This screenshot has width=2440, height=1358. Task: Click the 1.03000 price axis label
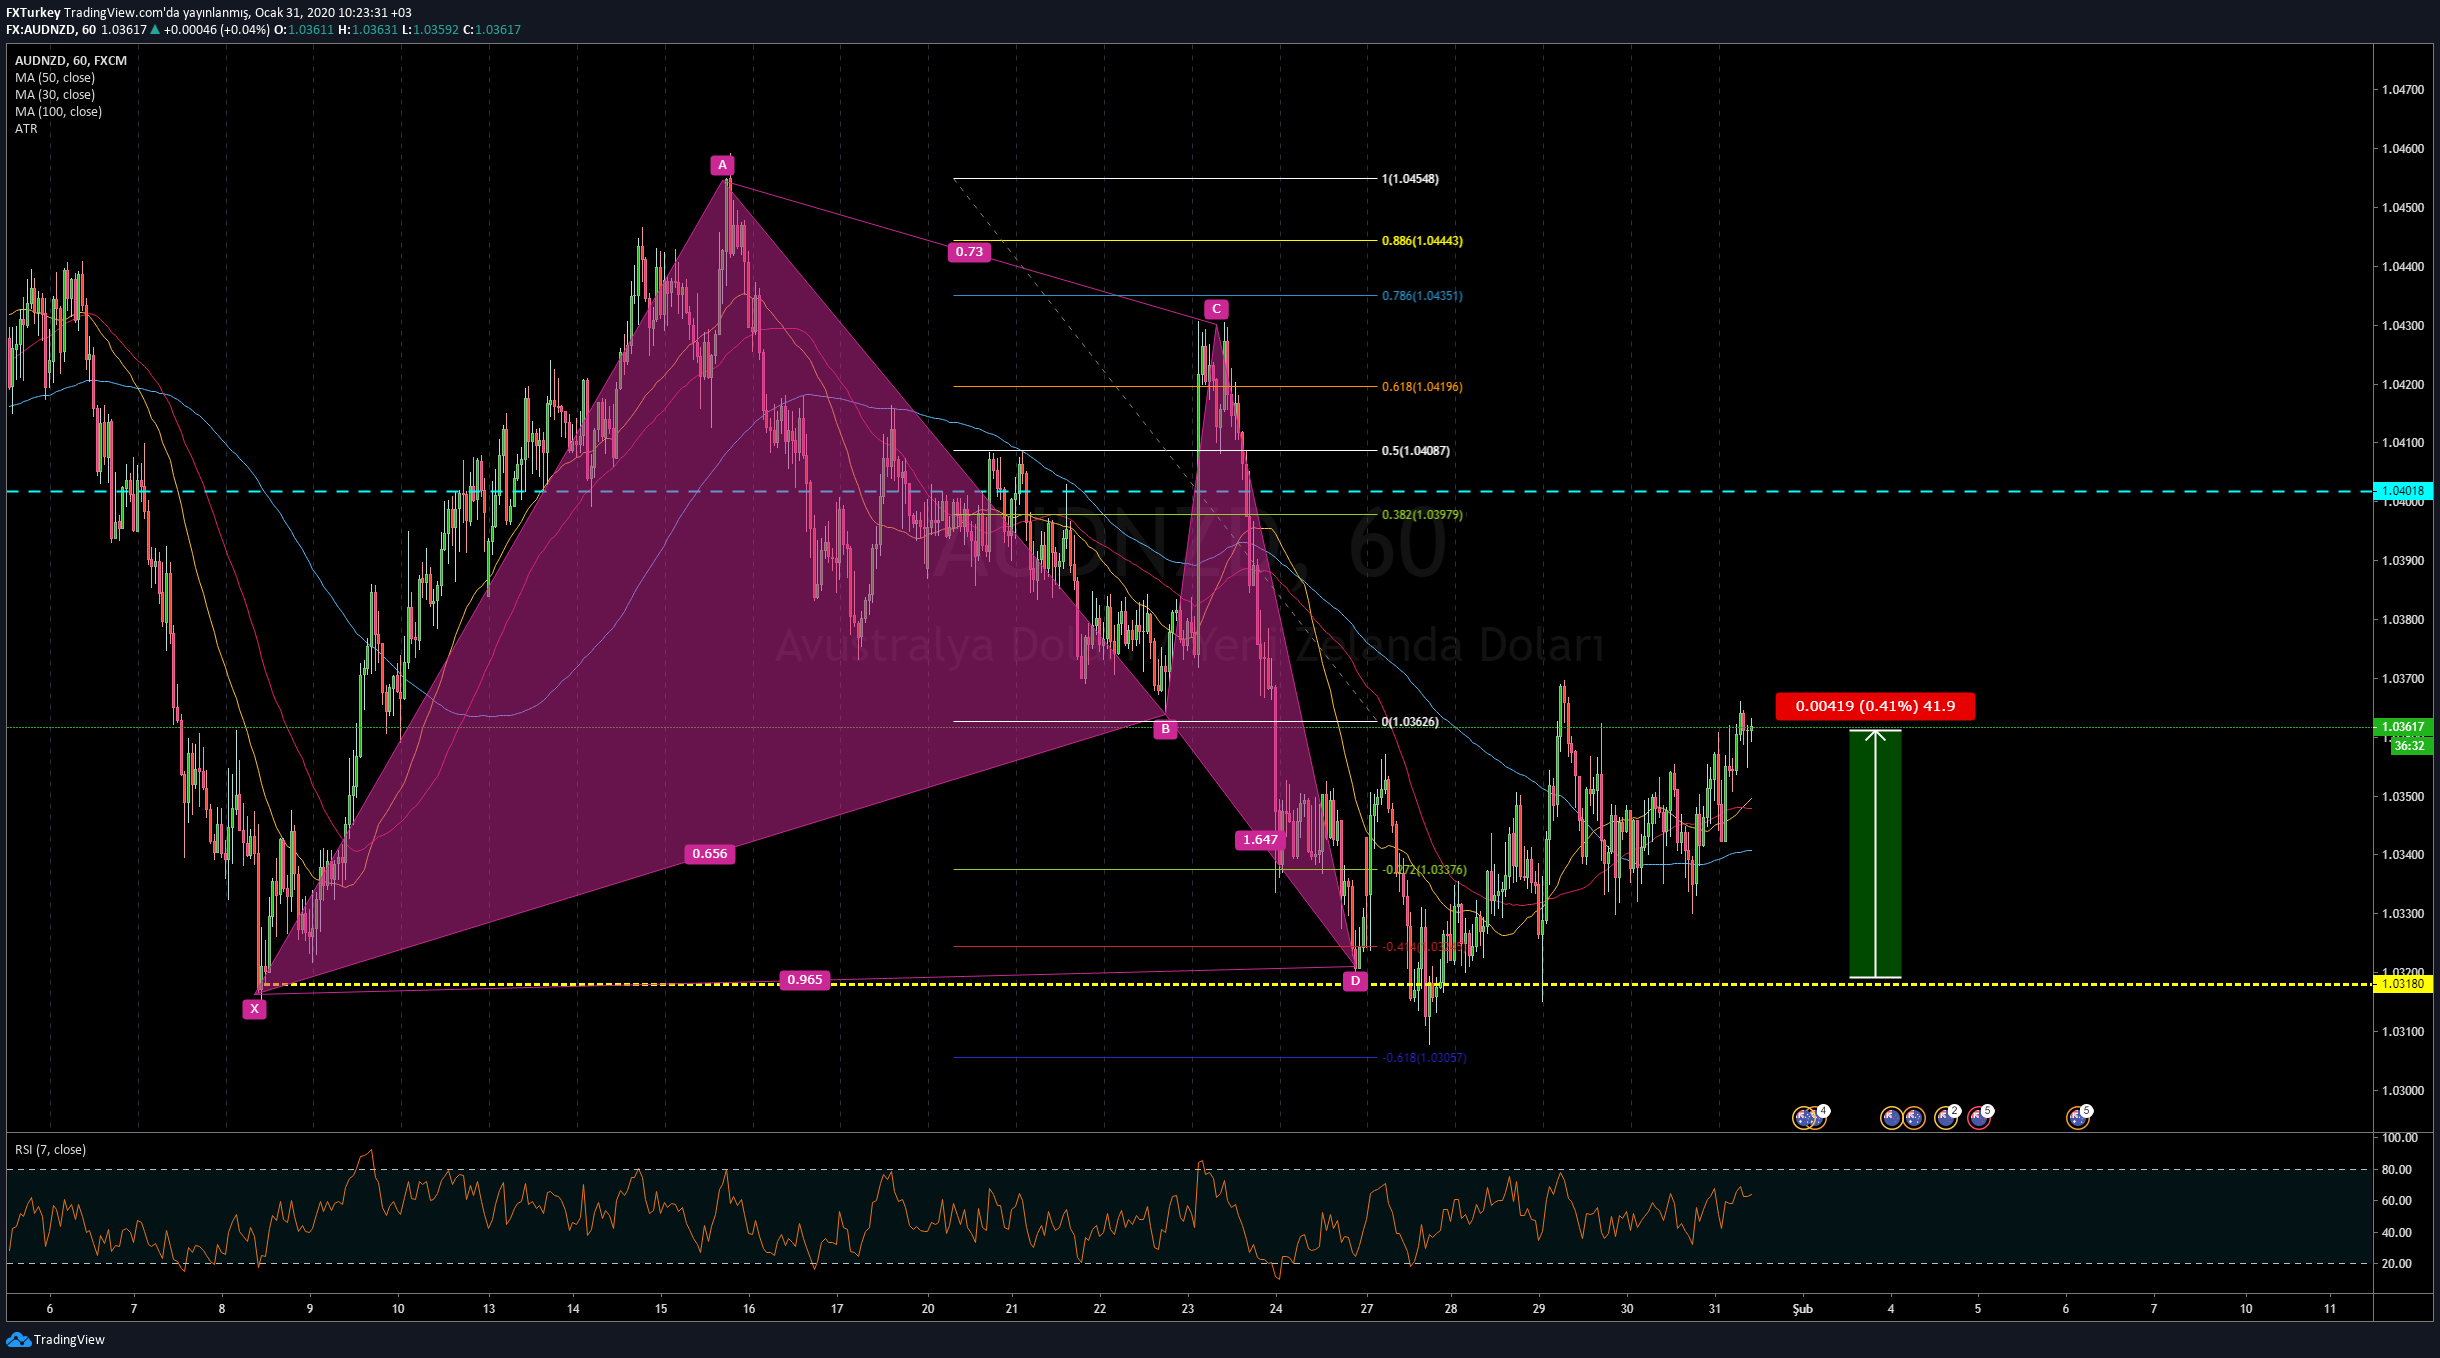click(x=2403, y=1091)
